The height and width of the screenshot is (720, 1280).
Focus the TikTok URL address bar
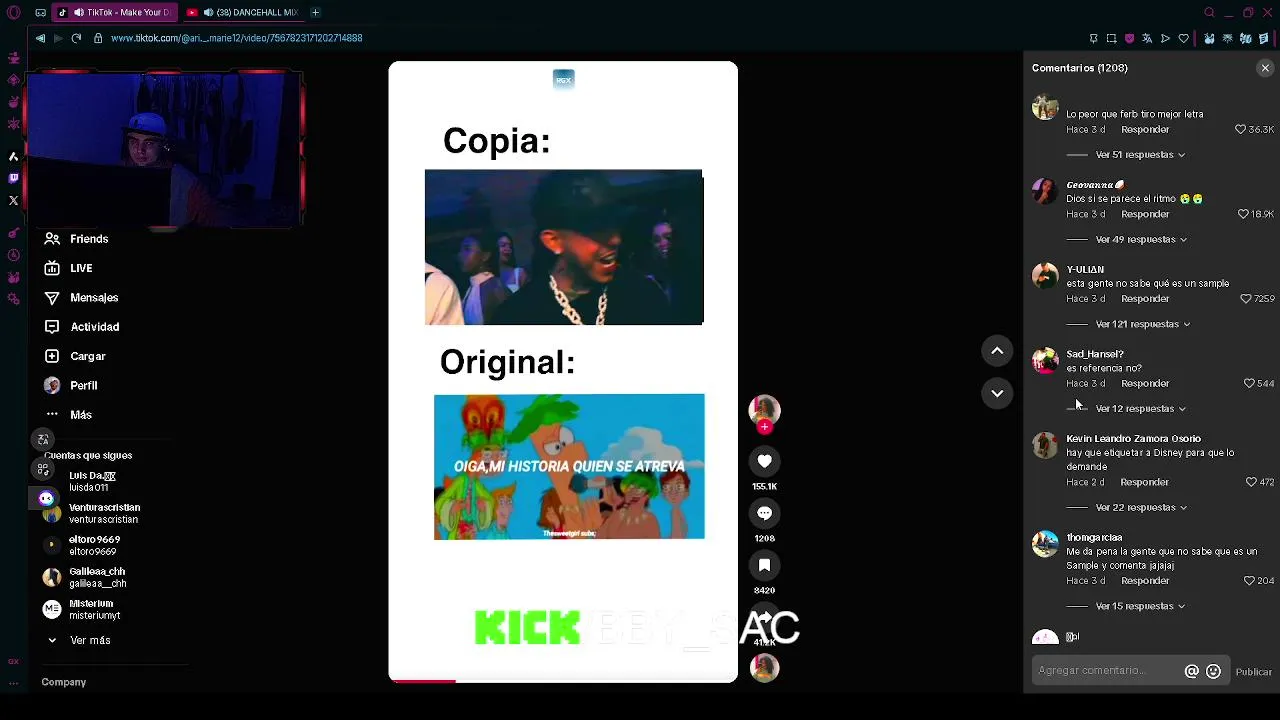click(236, 38)
